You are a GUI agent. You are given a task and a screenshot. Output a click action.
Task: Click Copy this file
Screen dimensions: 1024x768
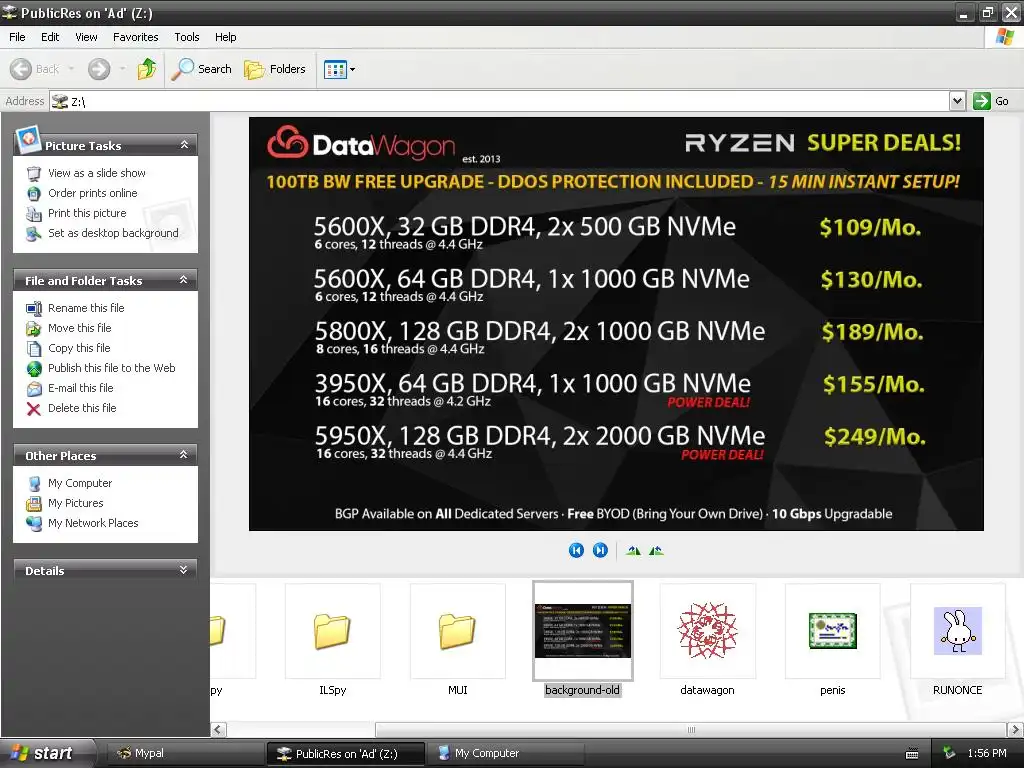(x=78, y=348)
